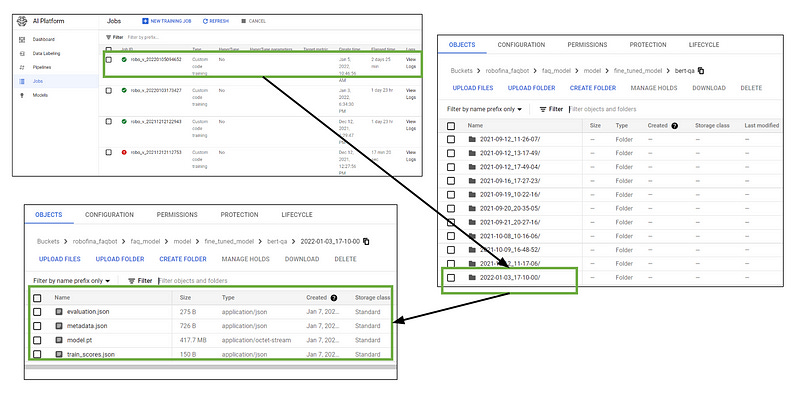Click the Models lightbulb sidebar icon
Image resolution: width=800 pixels, height=393 pixels.
click(21, 95)
